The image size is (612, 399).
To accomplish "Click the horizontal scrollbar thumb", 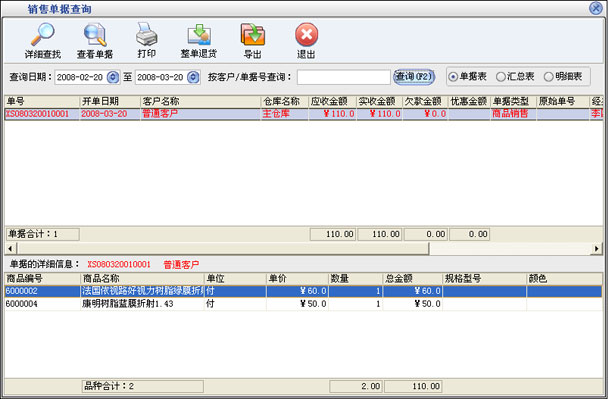I will point(224,248).
